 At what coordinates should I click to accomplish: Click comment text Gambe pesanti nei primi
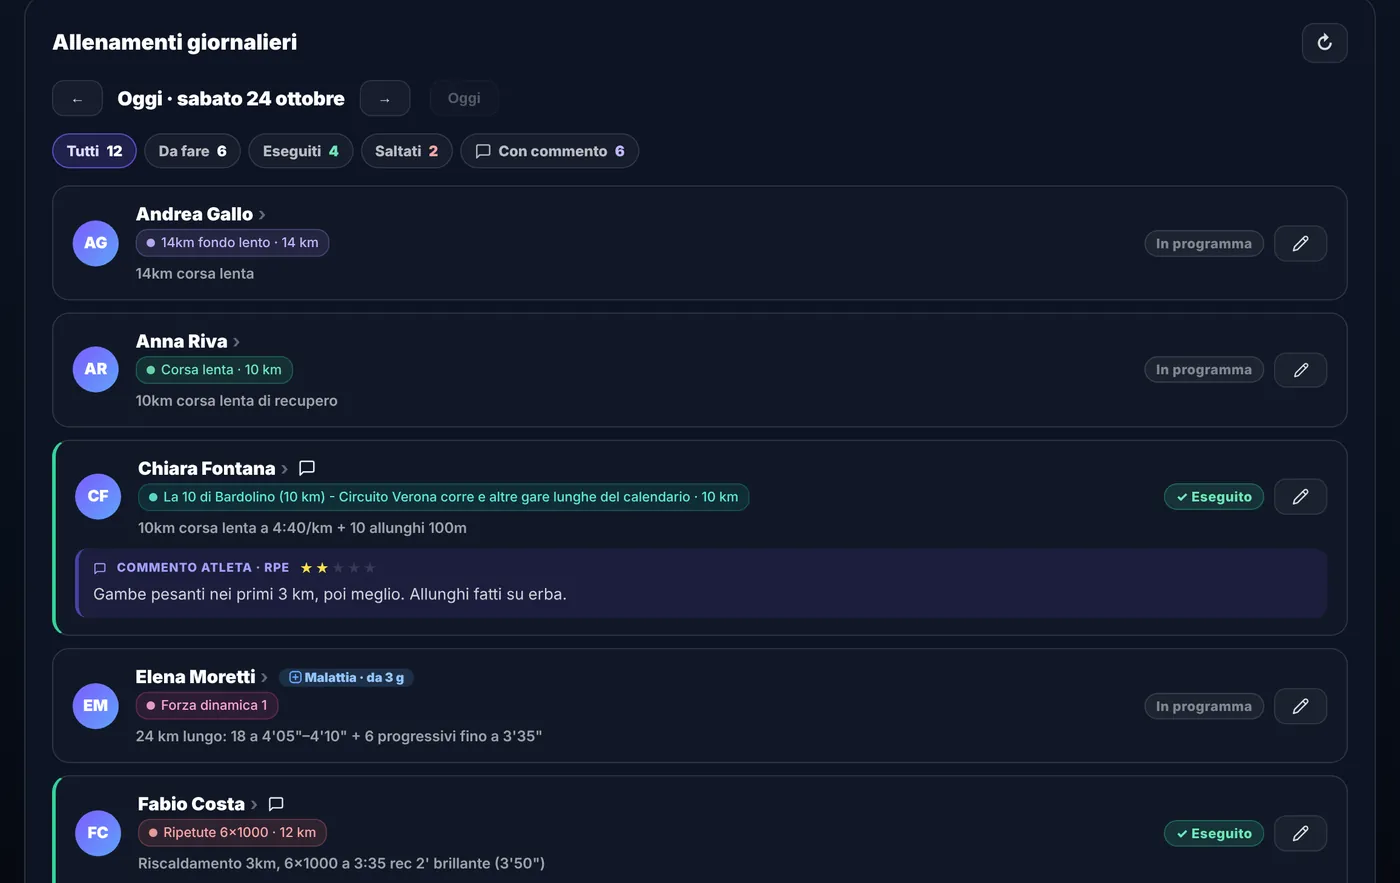(x=330, y=594)
